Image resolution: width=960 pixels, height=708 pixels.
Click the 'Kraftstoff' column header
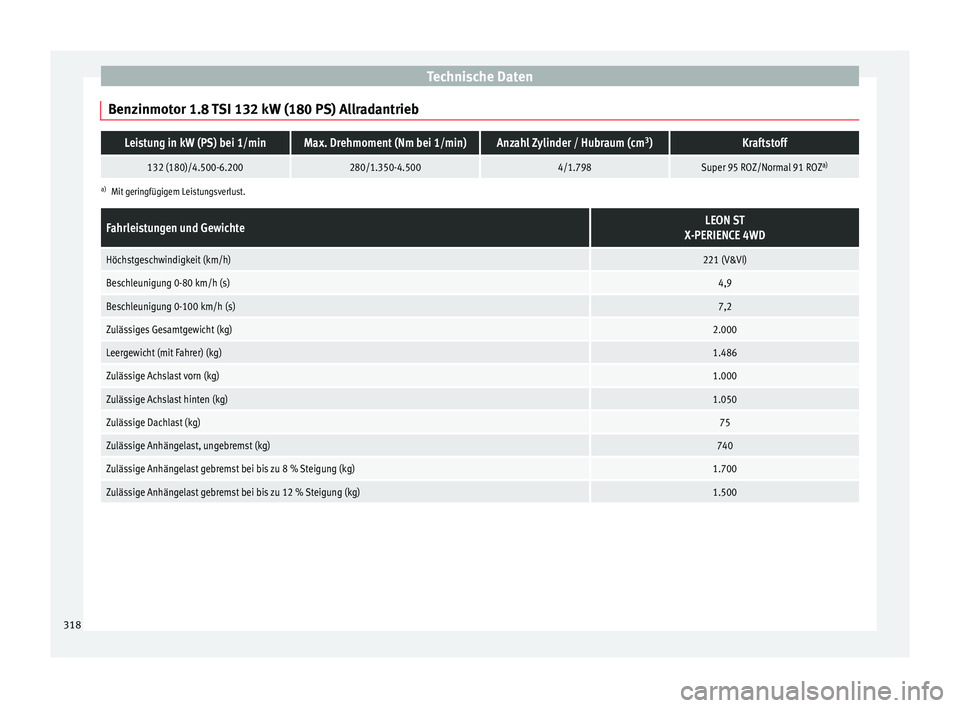point(765,143)
